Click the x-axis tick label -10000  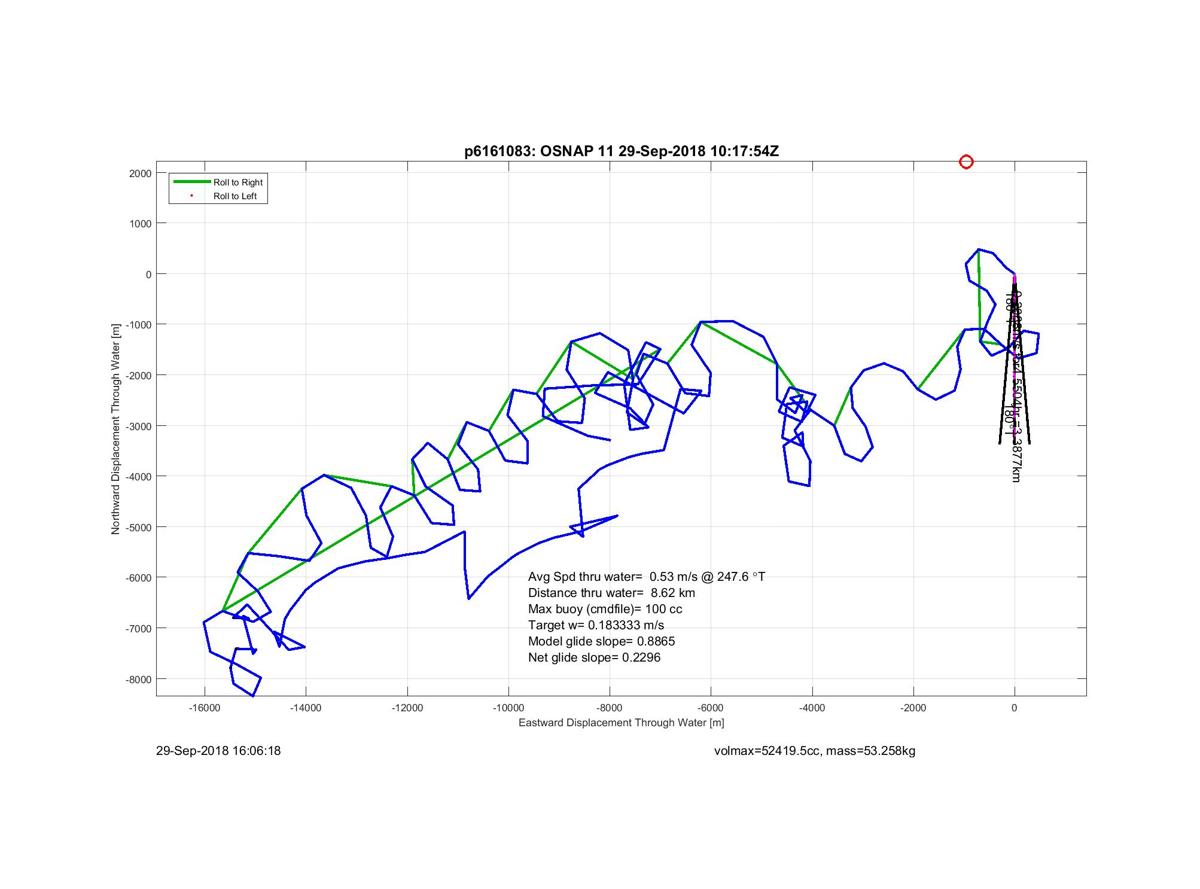coord(508,708)
